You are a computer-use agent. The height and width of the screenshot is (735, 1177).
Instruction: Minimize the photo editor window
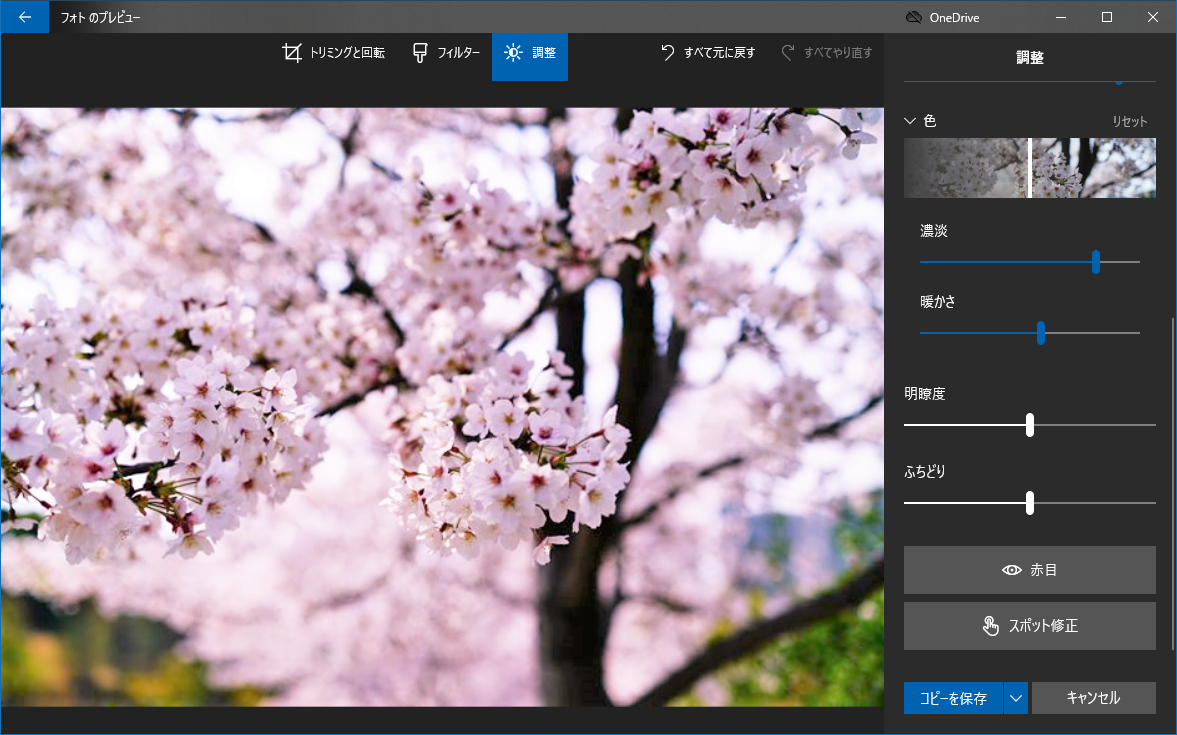point(1061,17)
